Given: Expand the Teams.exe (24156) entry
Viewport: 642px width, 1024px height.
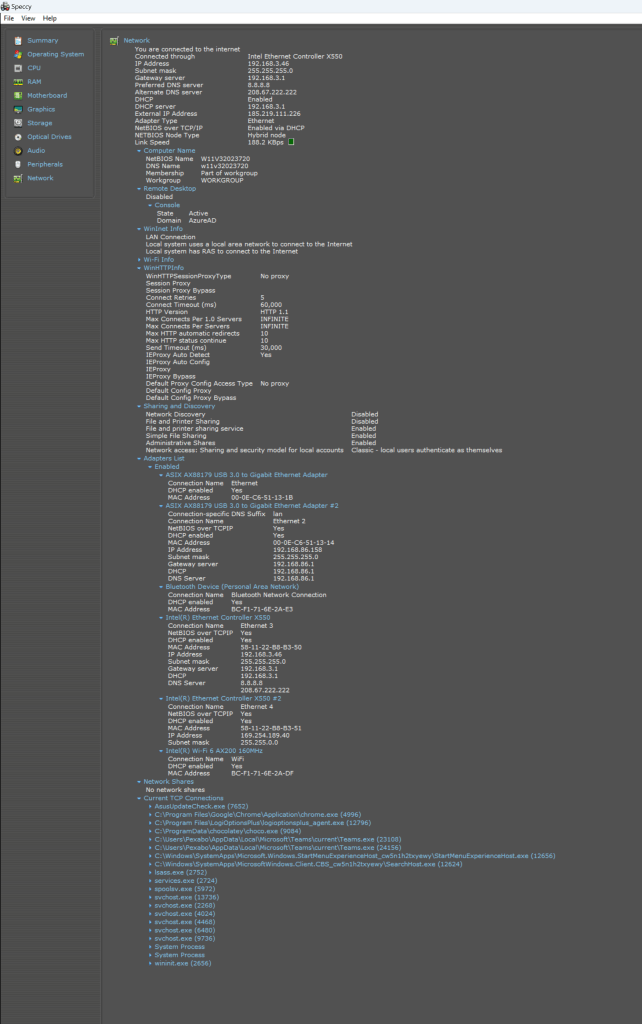Looking at the screenshot, I should click(x=150, y=848).
